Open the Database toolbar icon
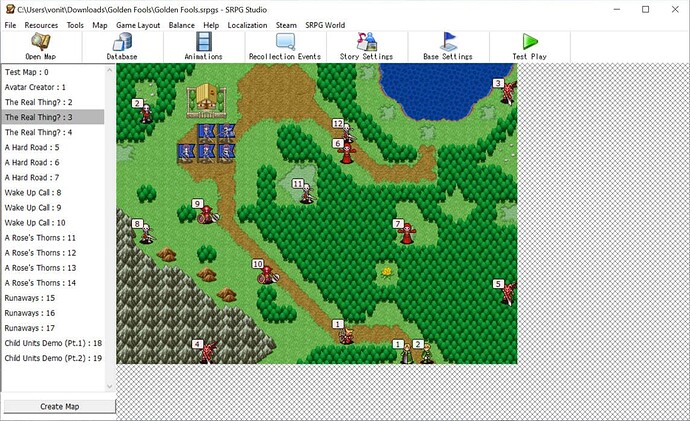The image size is (690, 421). coord(122,42)
